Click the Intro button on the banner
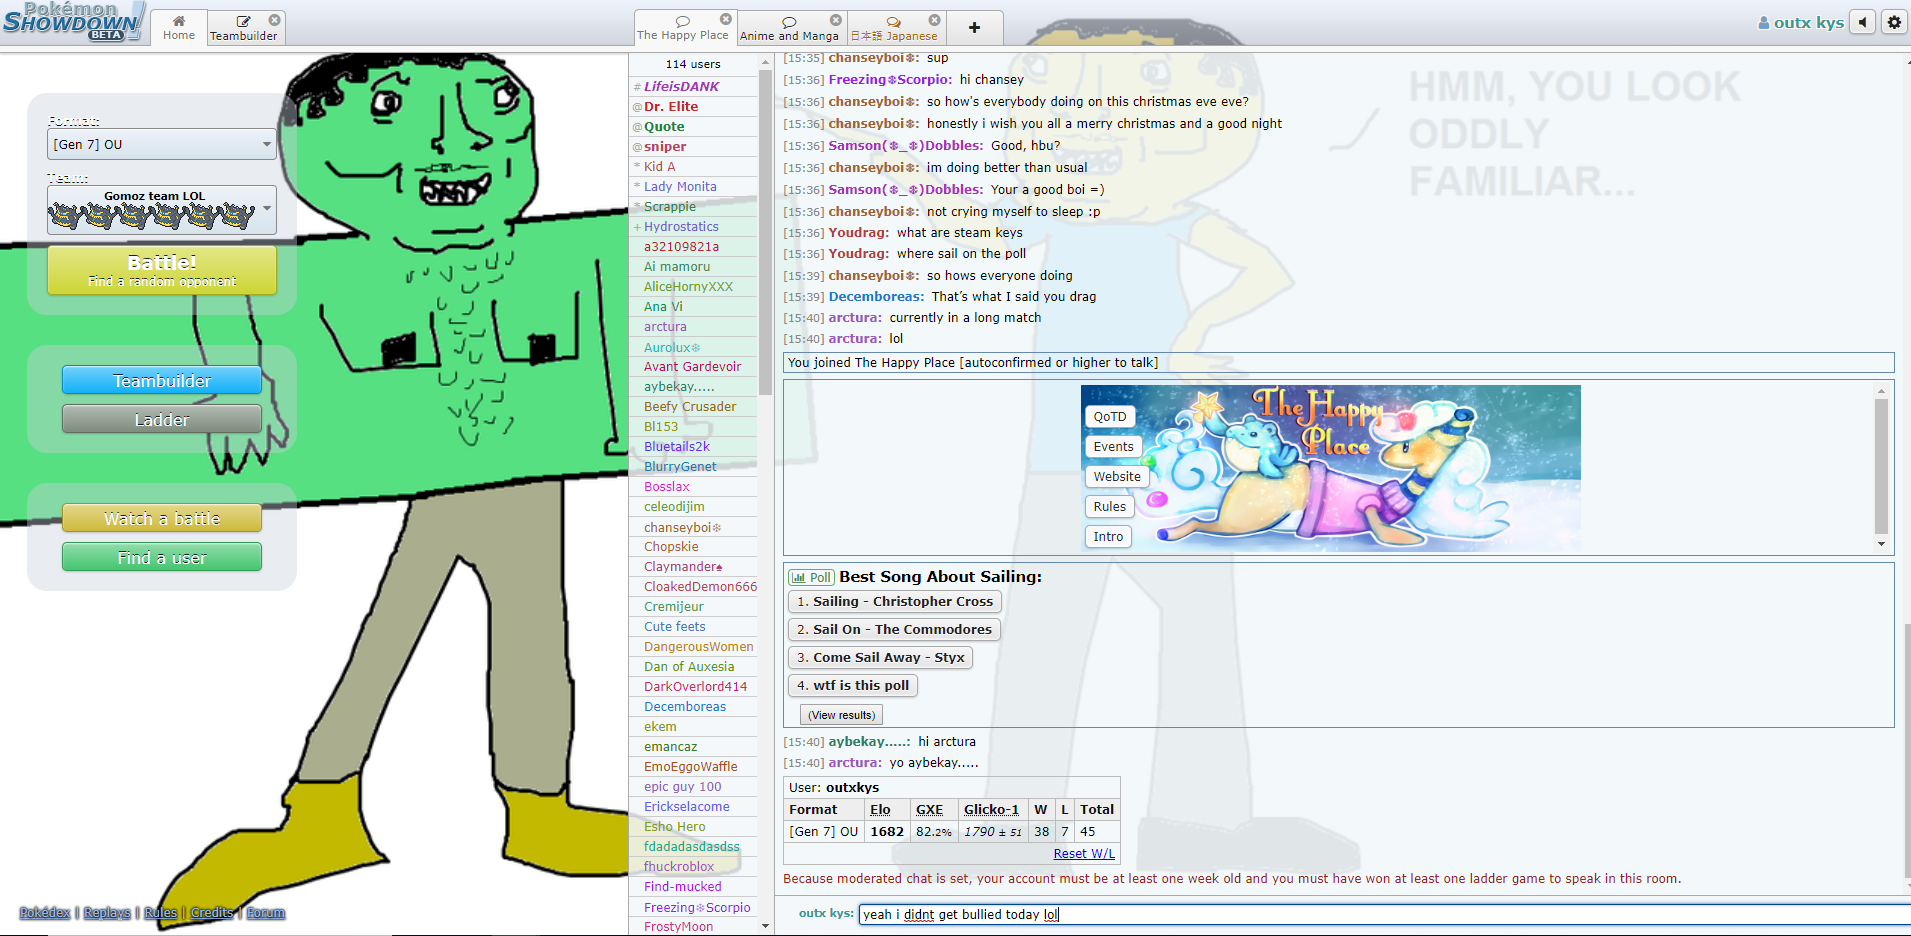Image resolution: width=1911 pixels, height=936 pixels. pyautogui.click(x=1108, y=536)
